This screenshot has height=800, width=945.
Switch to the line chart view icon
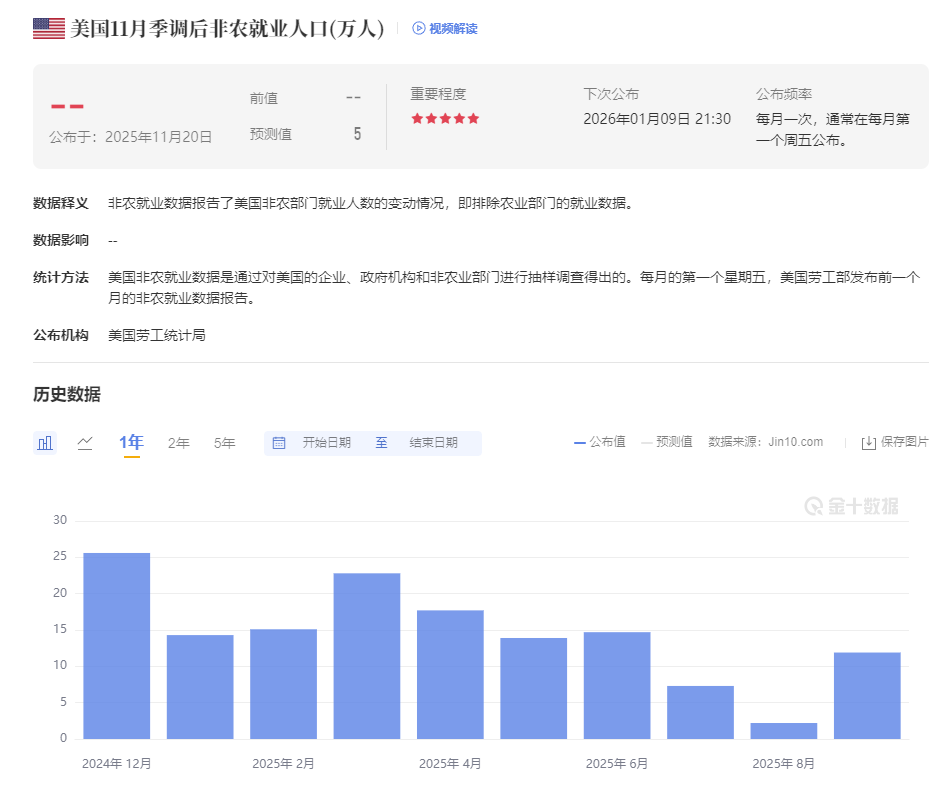coord(86,441)
